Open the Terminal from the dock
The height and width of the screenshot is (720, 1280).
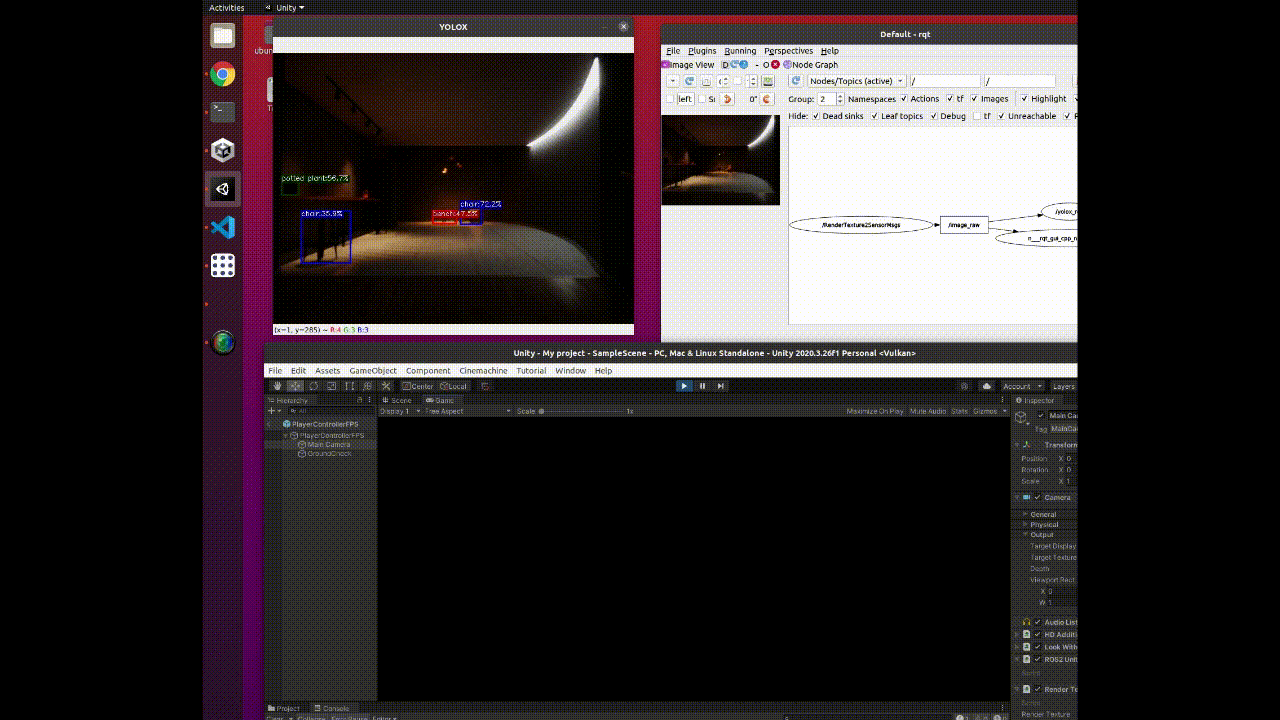pyautogui.click(x=222, y=112)
